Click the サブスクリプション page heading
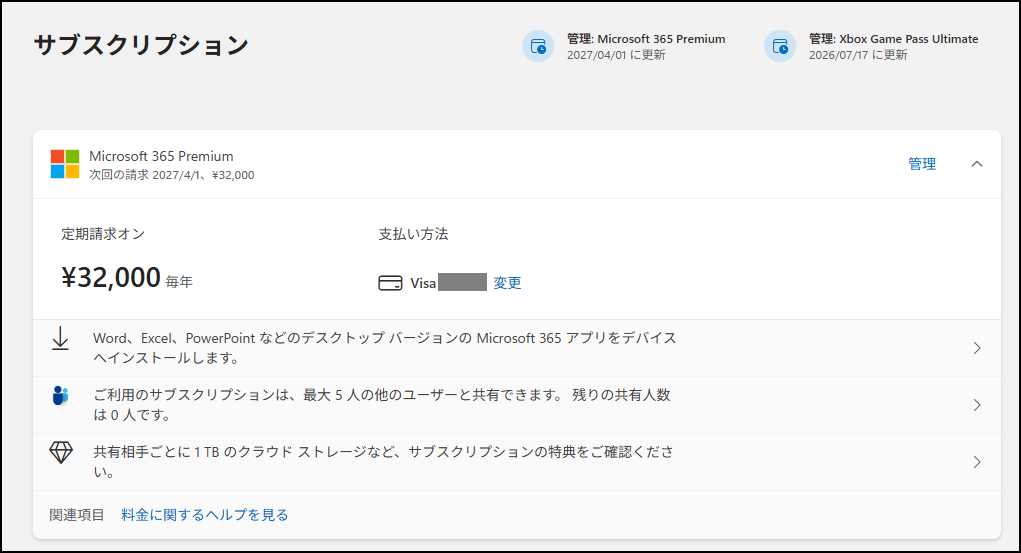This screenshot has width=1021, height=553. coord(141,45)
